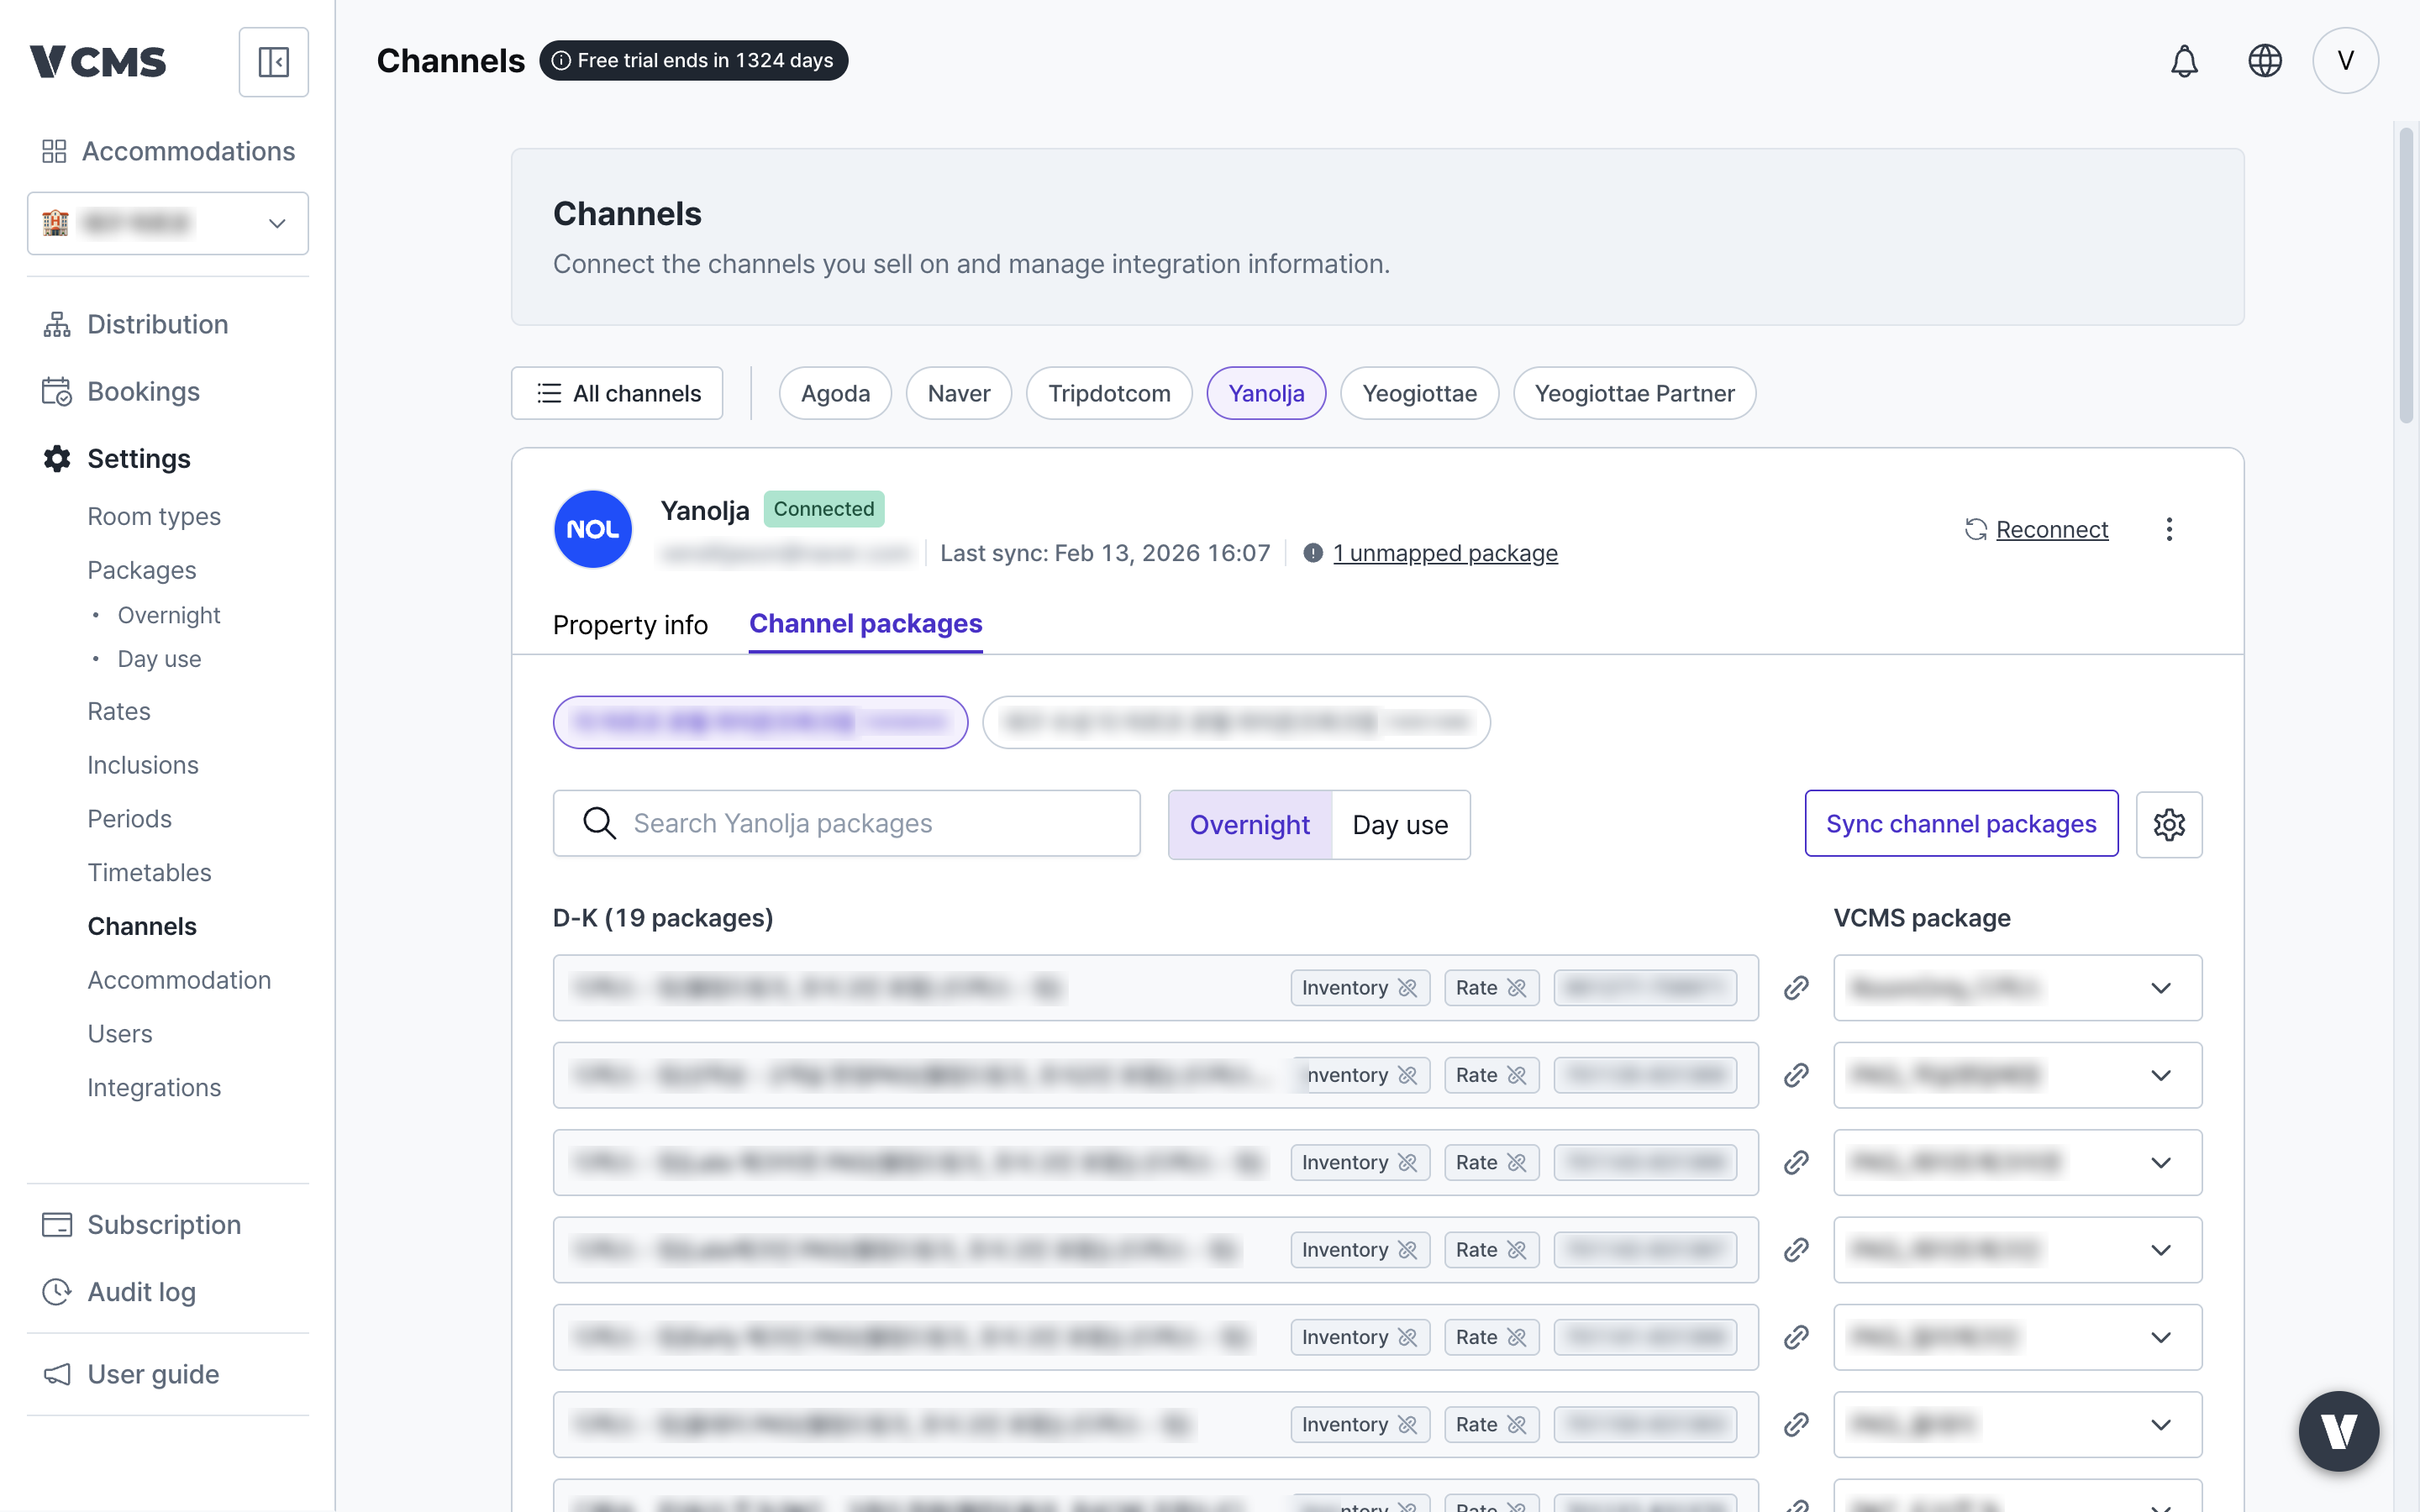Screen dimensions: 2420x1512
Task: Open notifications bell
Action: click(x=2184, y=61)
